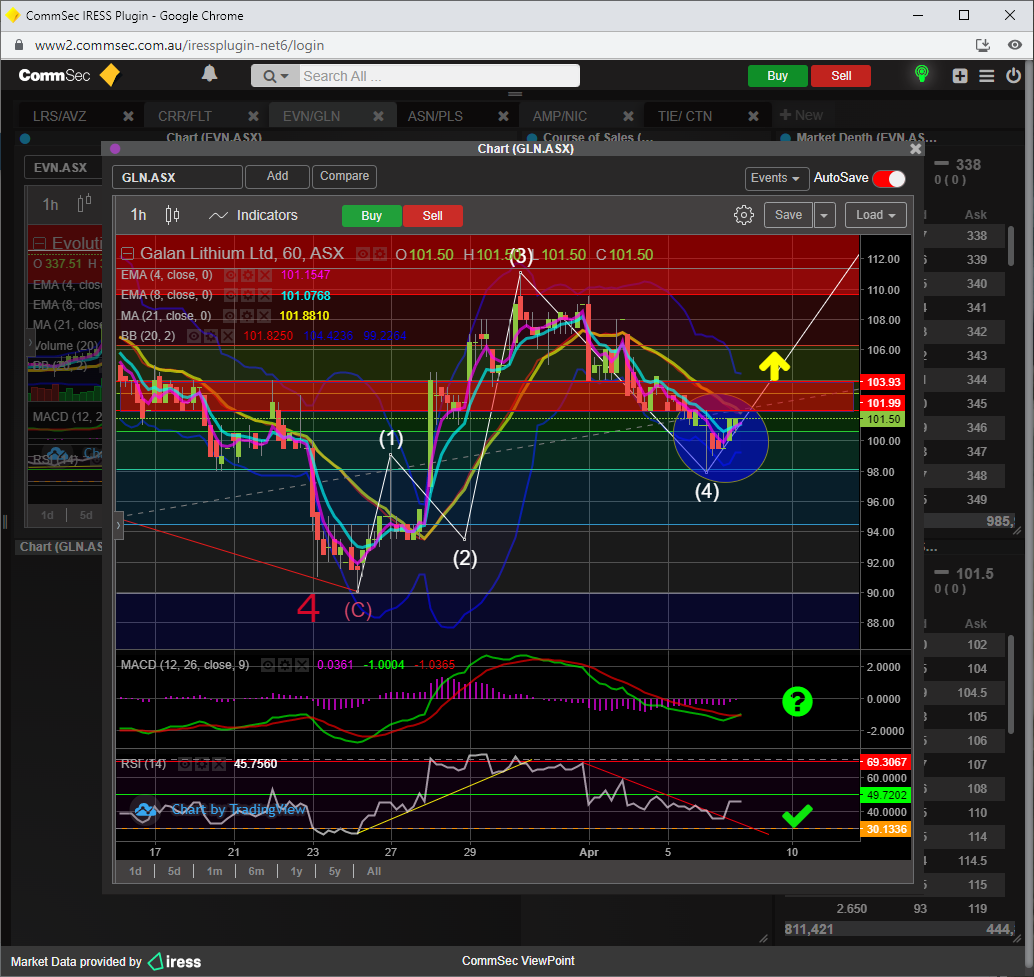The height and width of the screenshot is (977, 1034).
Task: Click the green Buy button in header
Action: click(777, 76)
